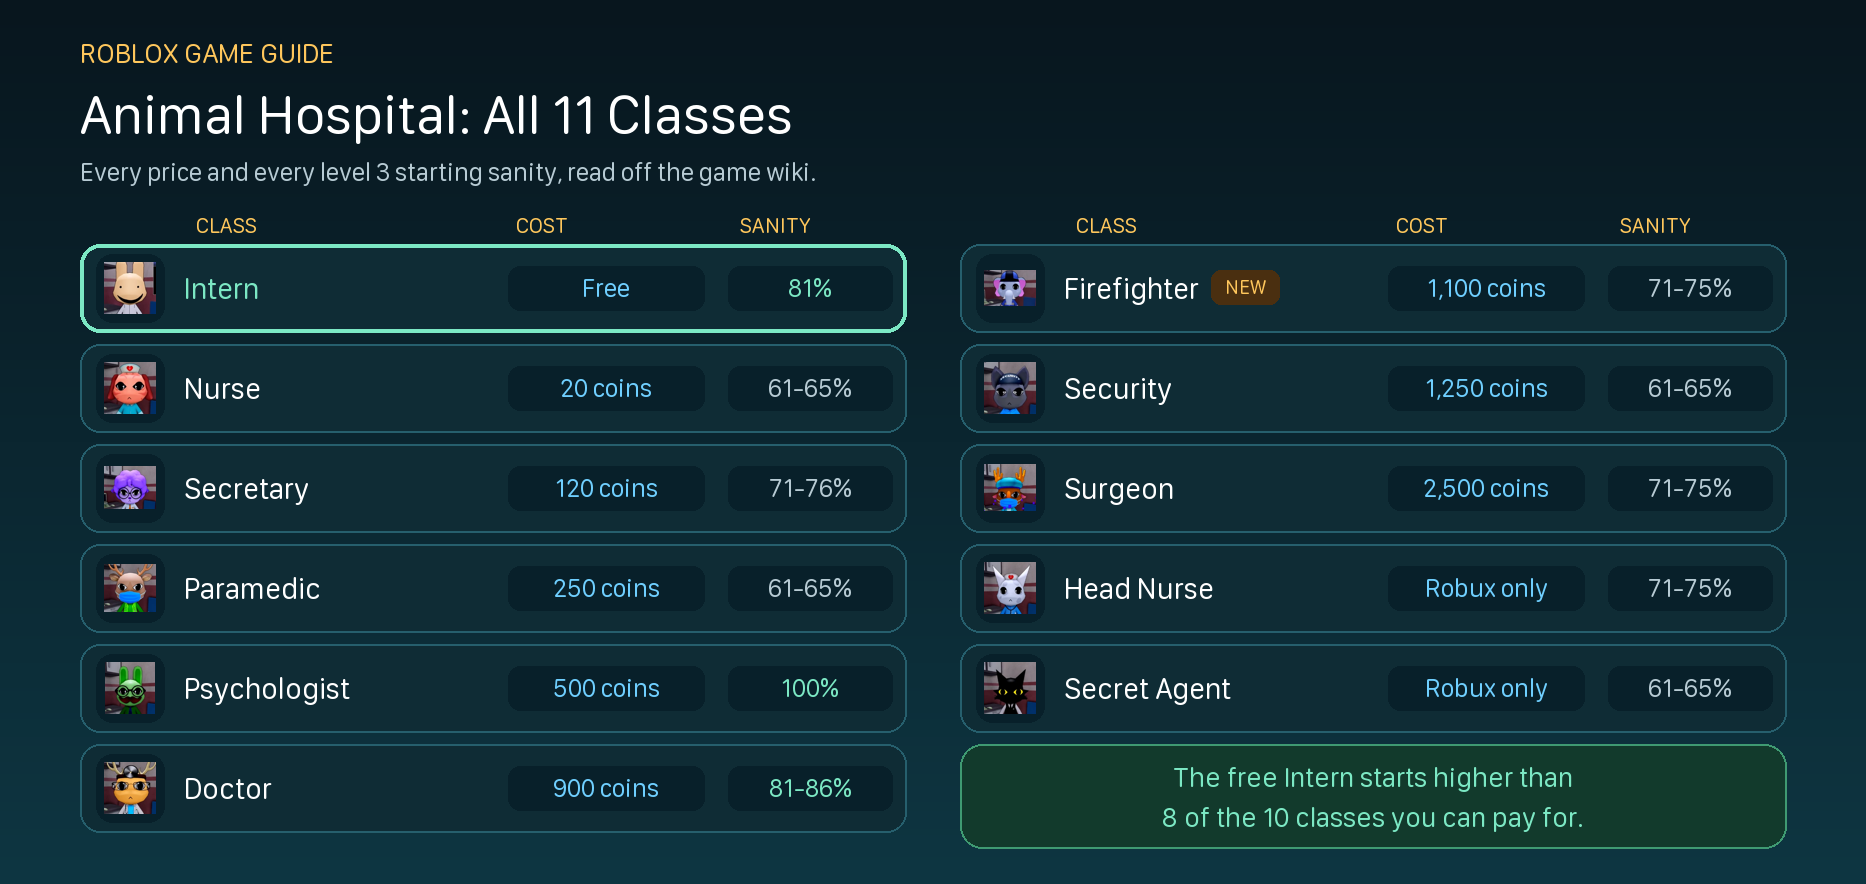Click the Surgeon avatar icon
Viewport: 1866px width, 884px height.
click(1010, 488)
